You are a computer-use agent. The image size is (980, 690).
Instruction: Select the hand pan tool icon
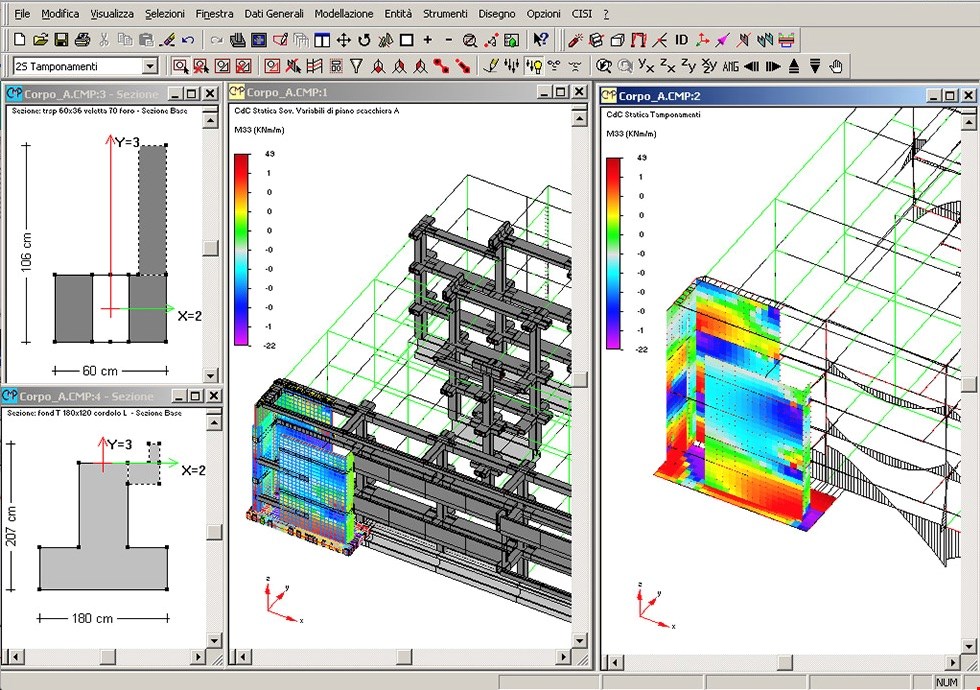click(x=836, y=66)
